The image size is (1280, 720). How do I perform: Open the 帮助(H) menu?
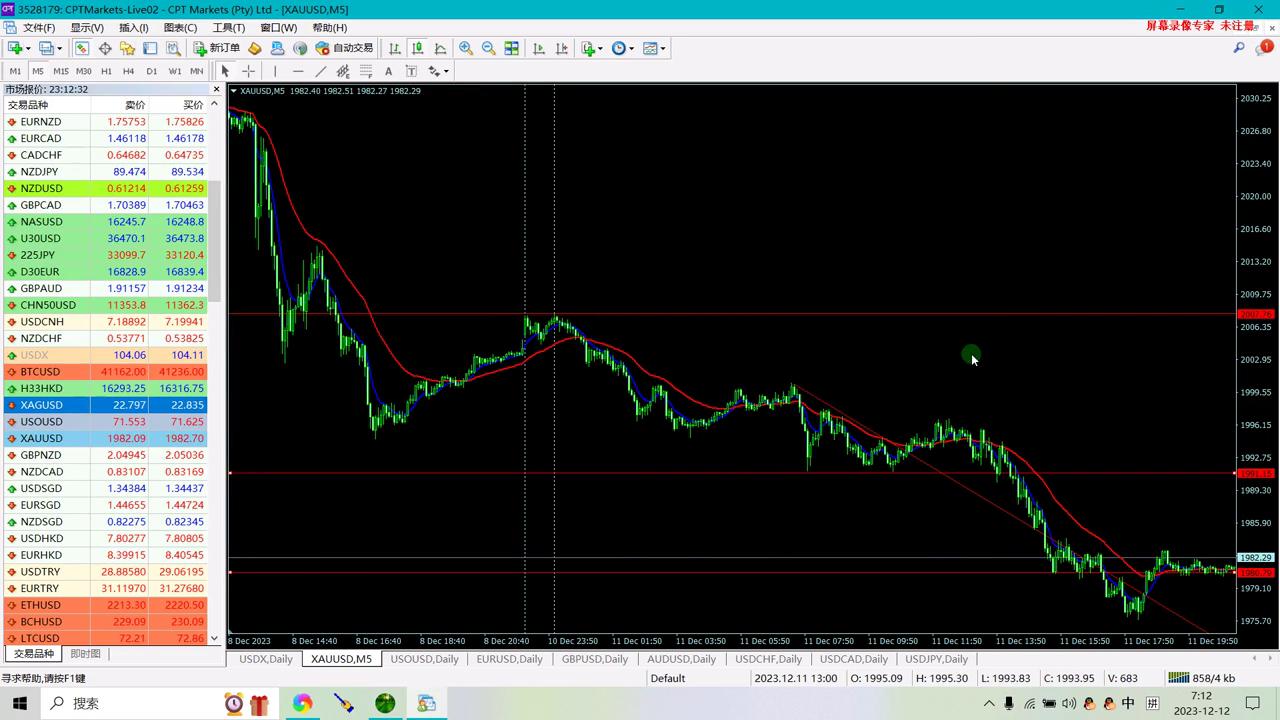coord(330,27)
